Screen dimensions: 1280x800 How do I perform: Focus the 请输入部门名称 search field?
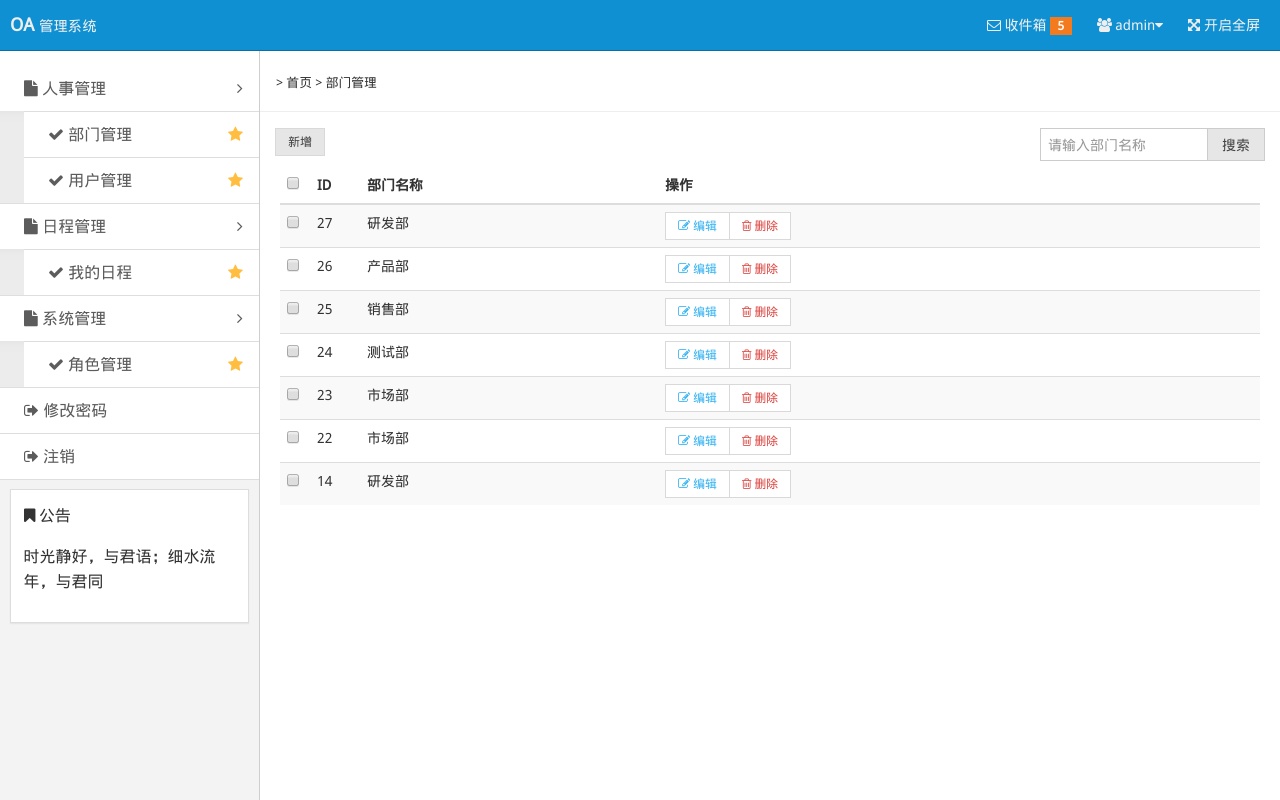click(1124, 144)
